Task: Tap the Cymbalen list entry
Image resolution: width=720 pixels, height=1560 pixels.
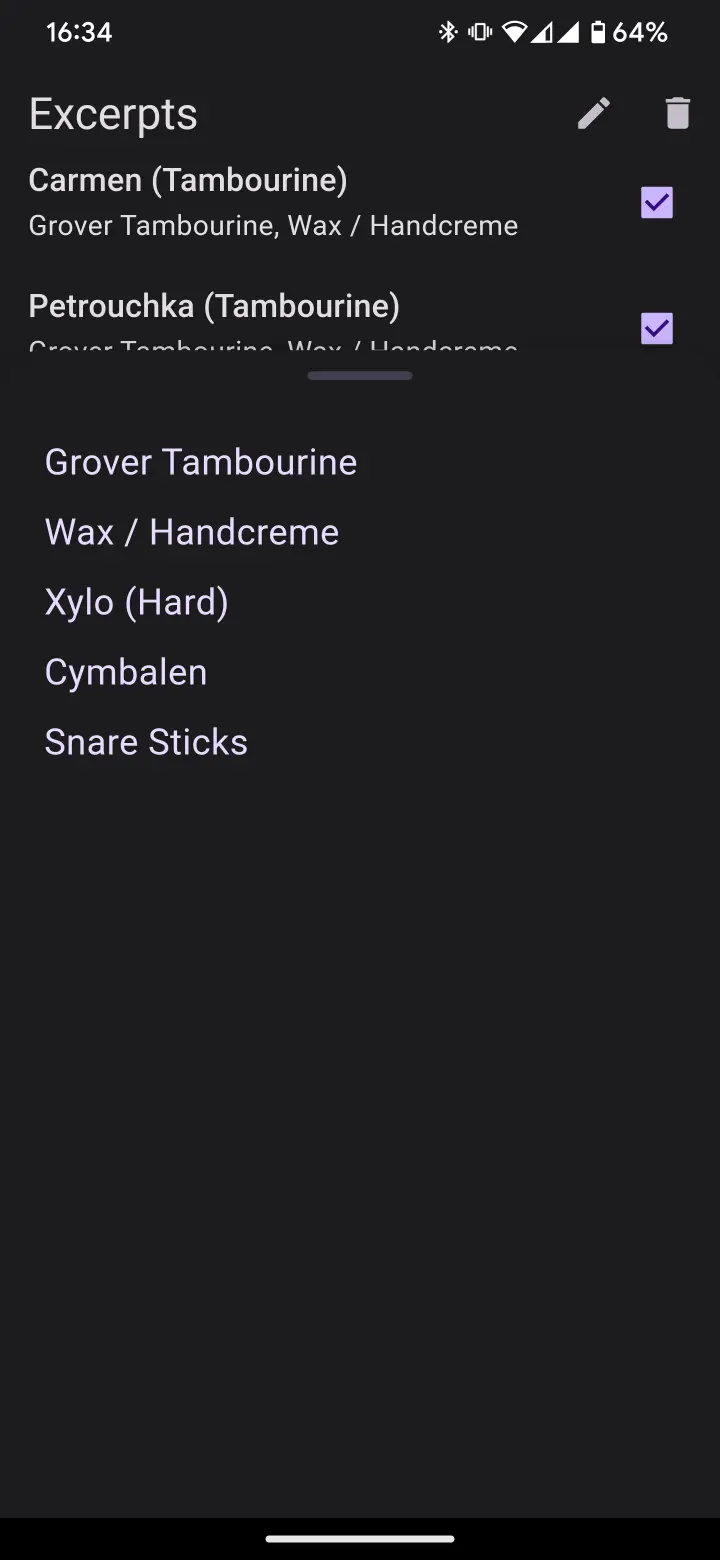Action: point(126,672)
